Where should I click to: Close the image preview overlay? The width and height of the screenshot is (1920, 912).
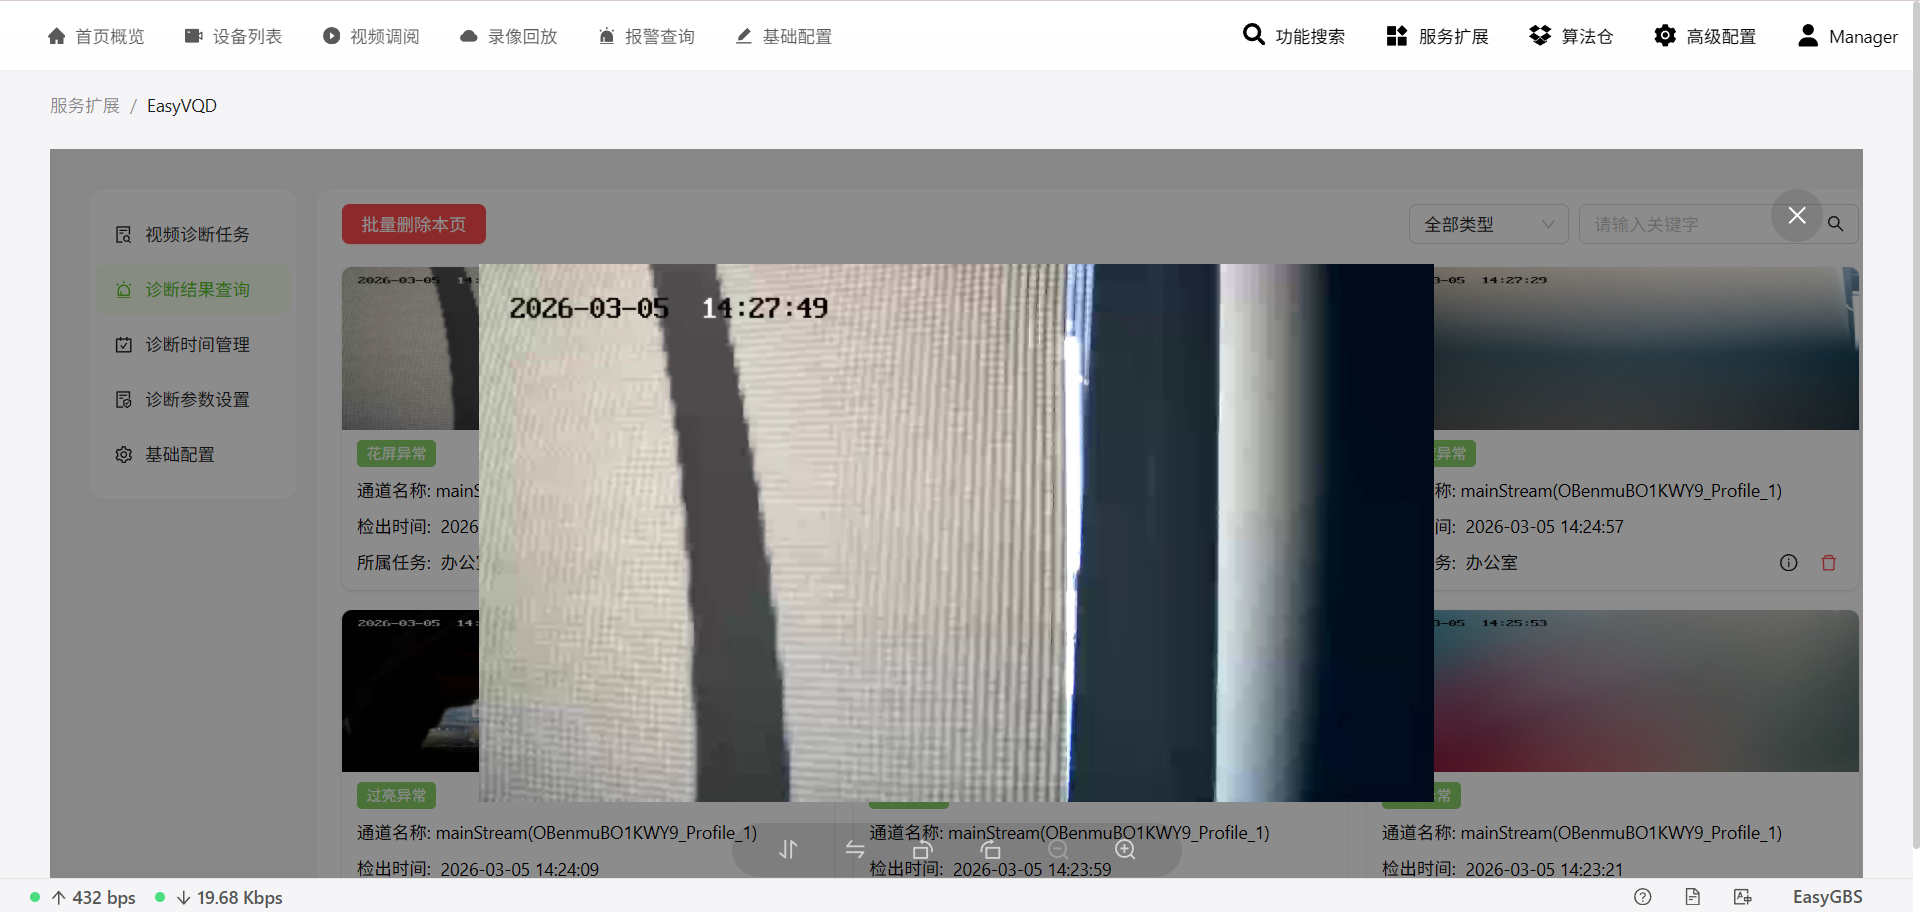pos(1796,215)
